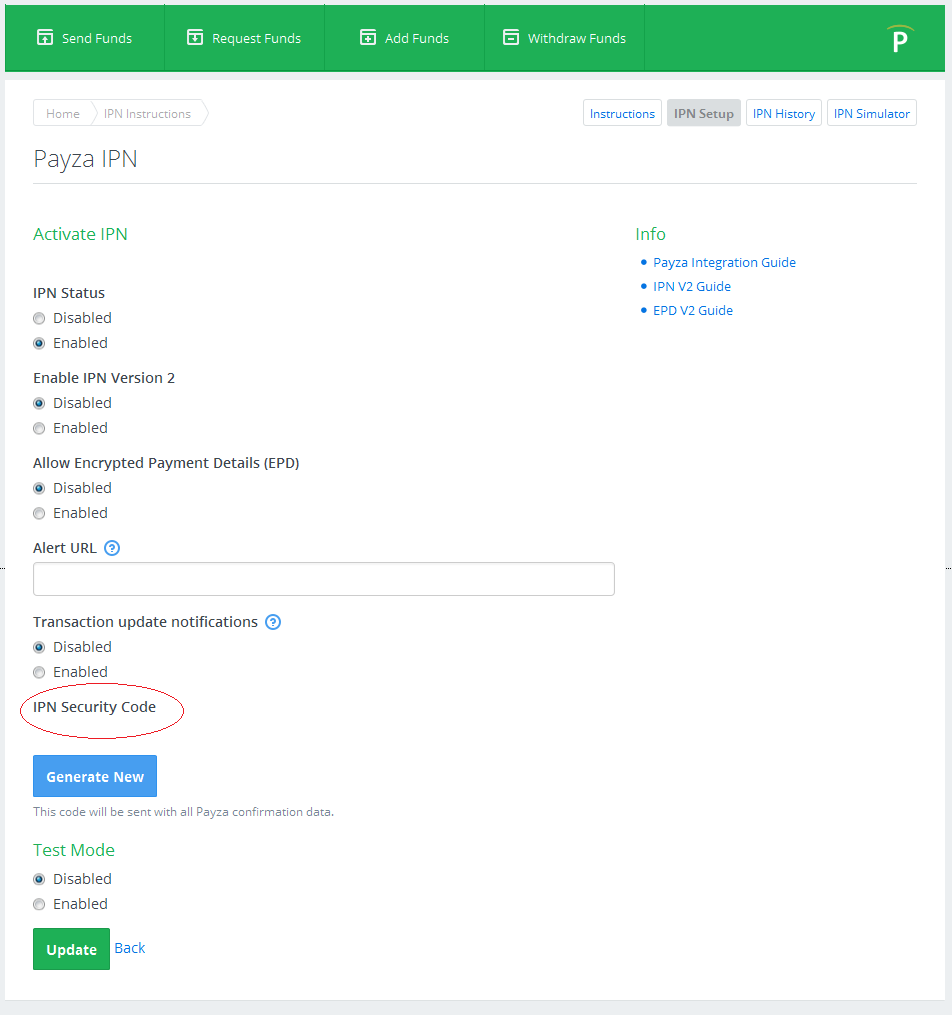The image size is (952, 1015).
Task: Click the 'Info' section heading
Action: click(650, 234)
